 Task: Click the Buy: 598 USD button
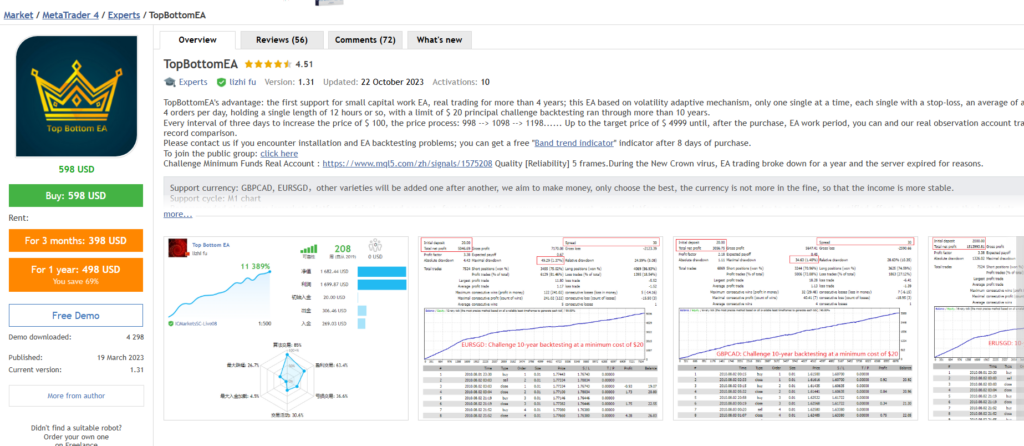(x=76, y=196)
